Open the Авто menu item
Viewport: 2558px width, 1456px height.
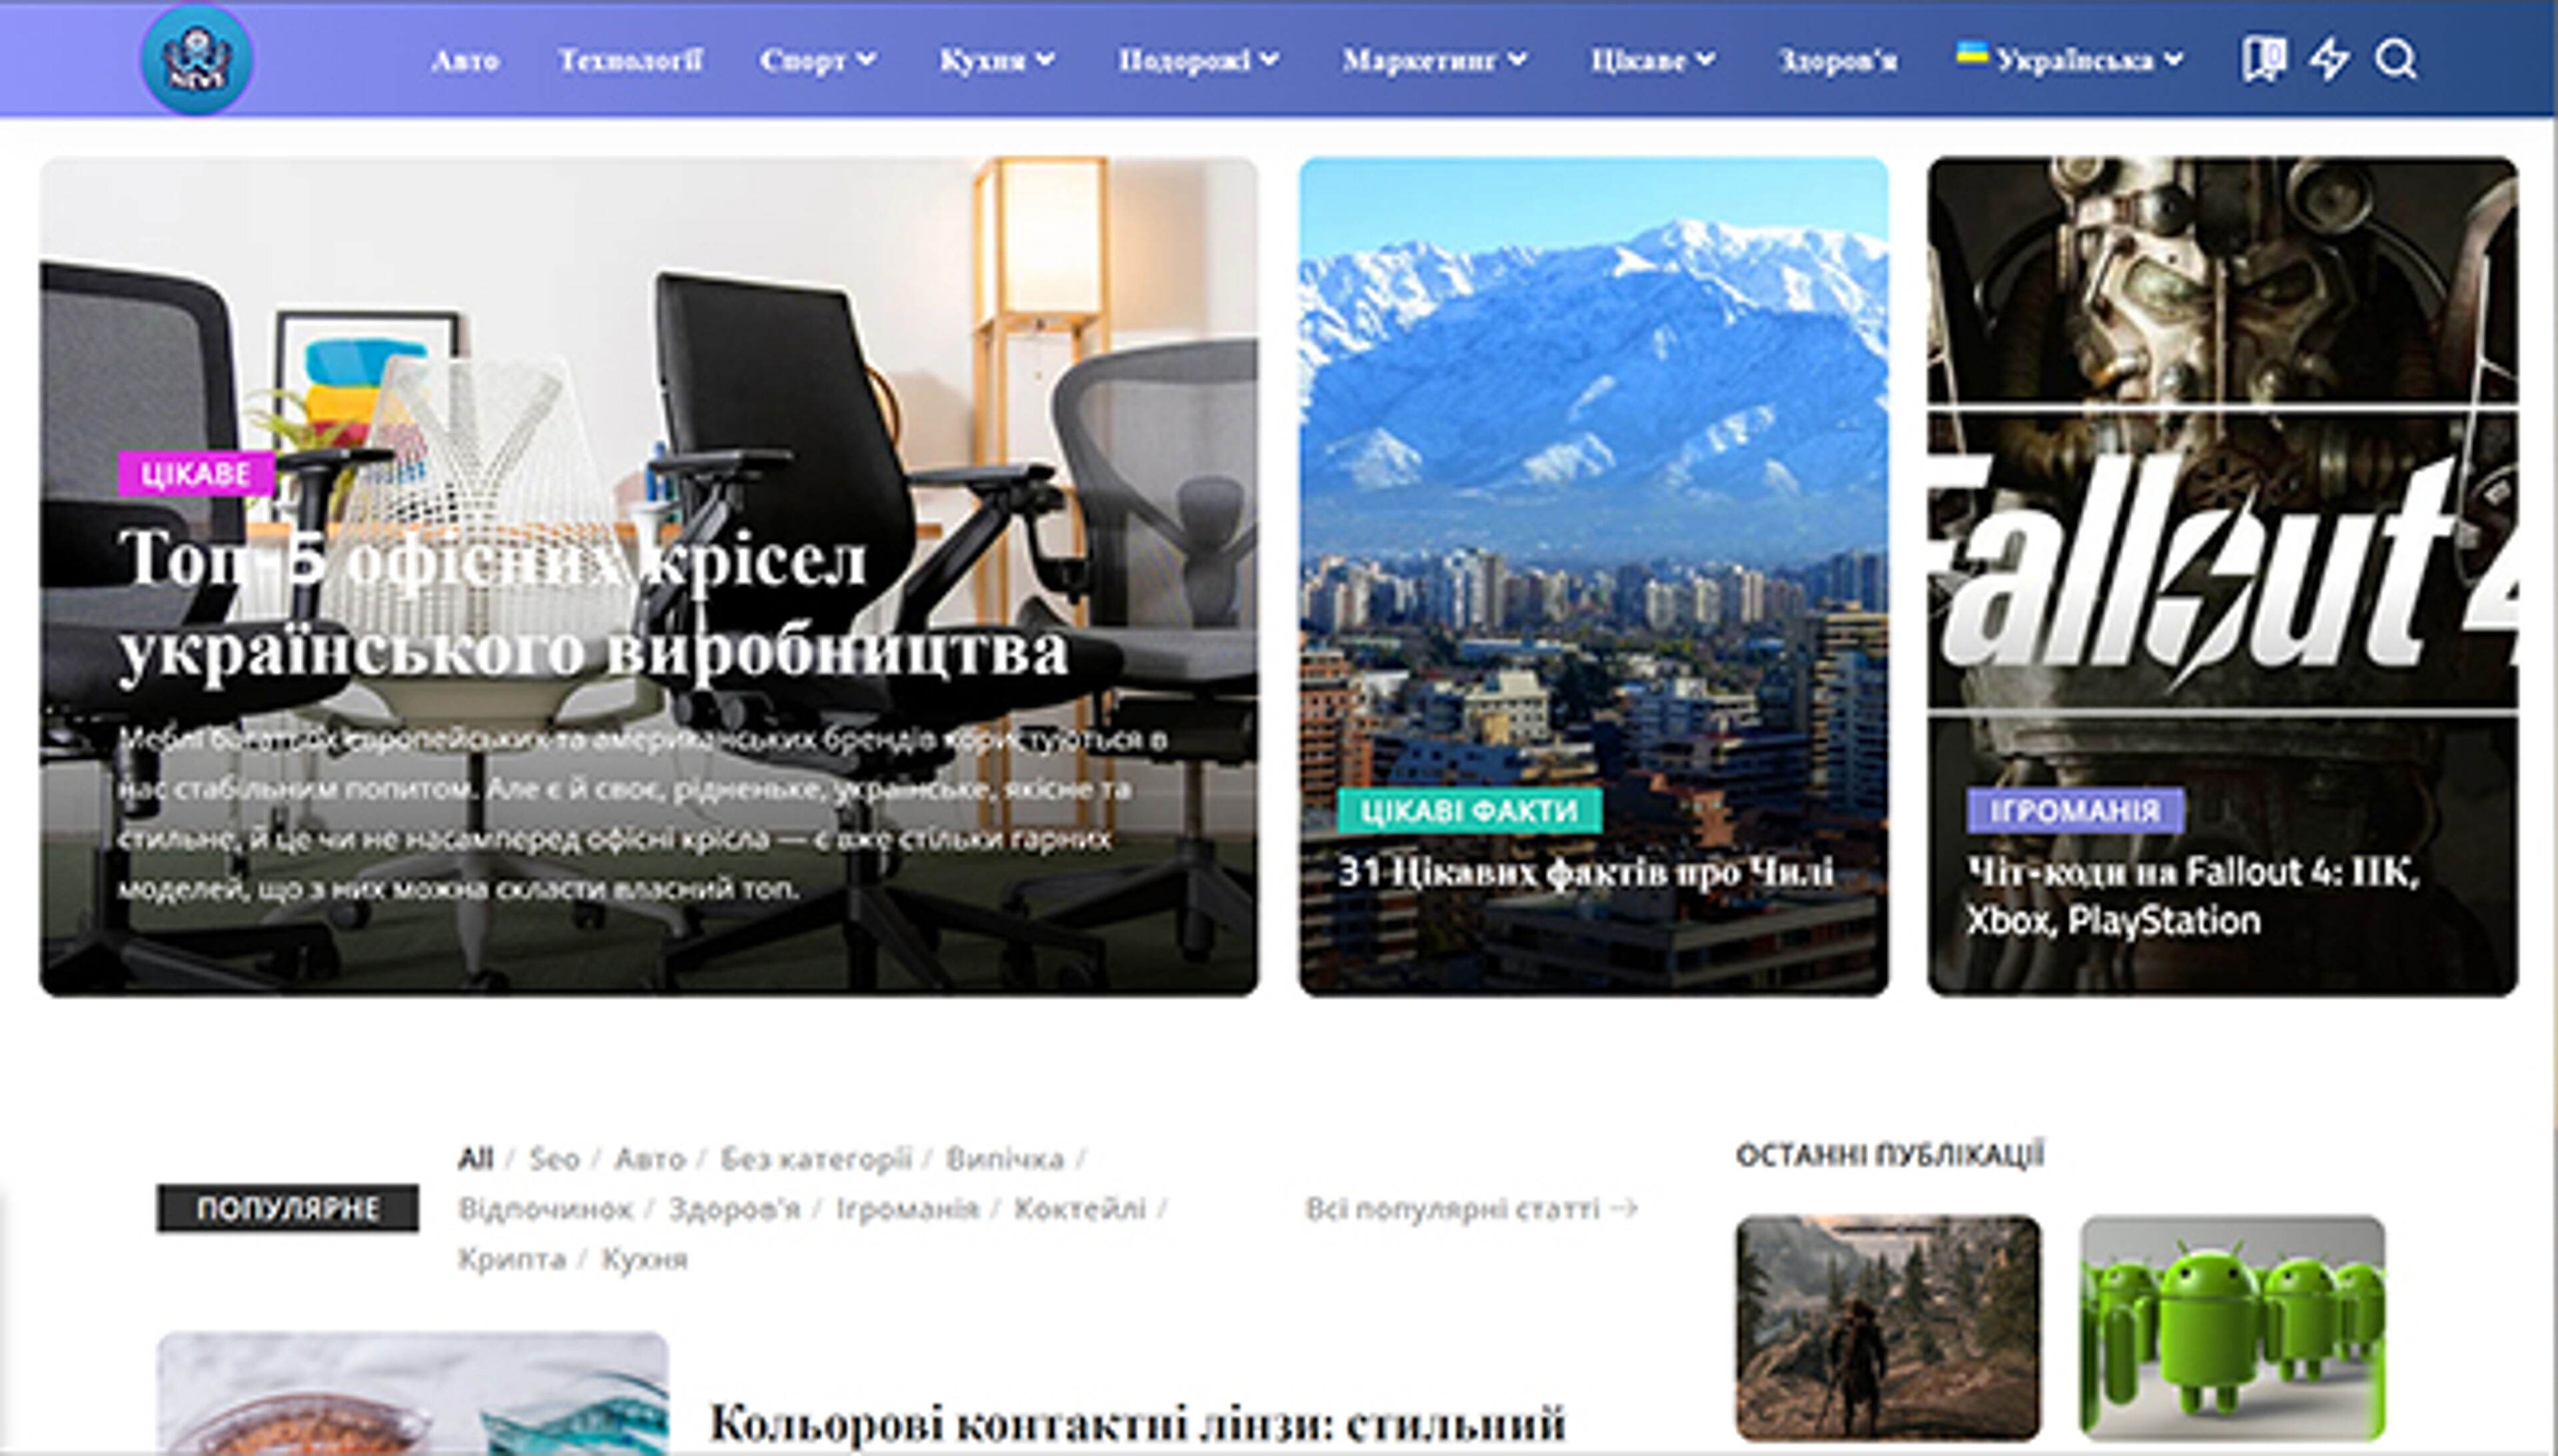[466, 60]
